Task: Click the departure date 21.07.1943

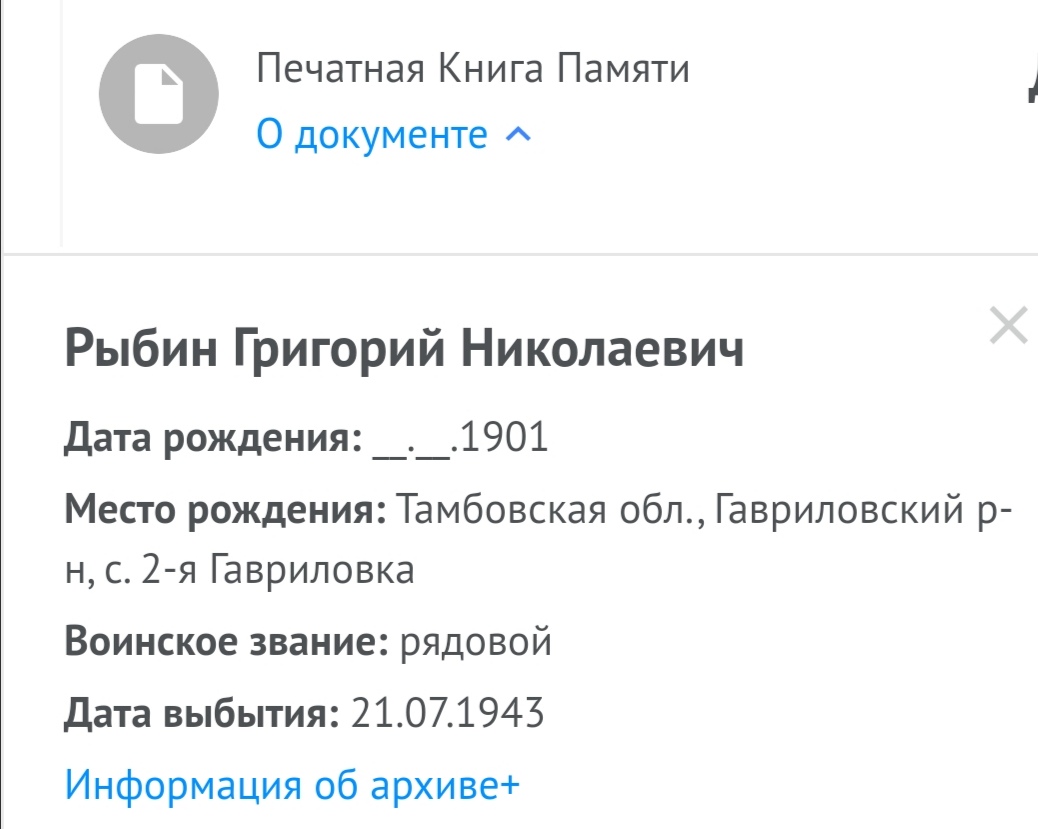Action: 448,713
